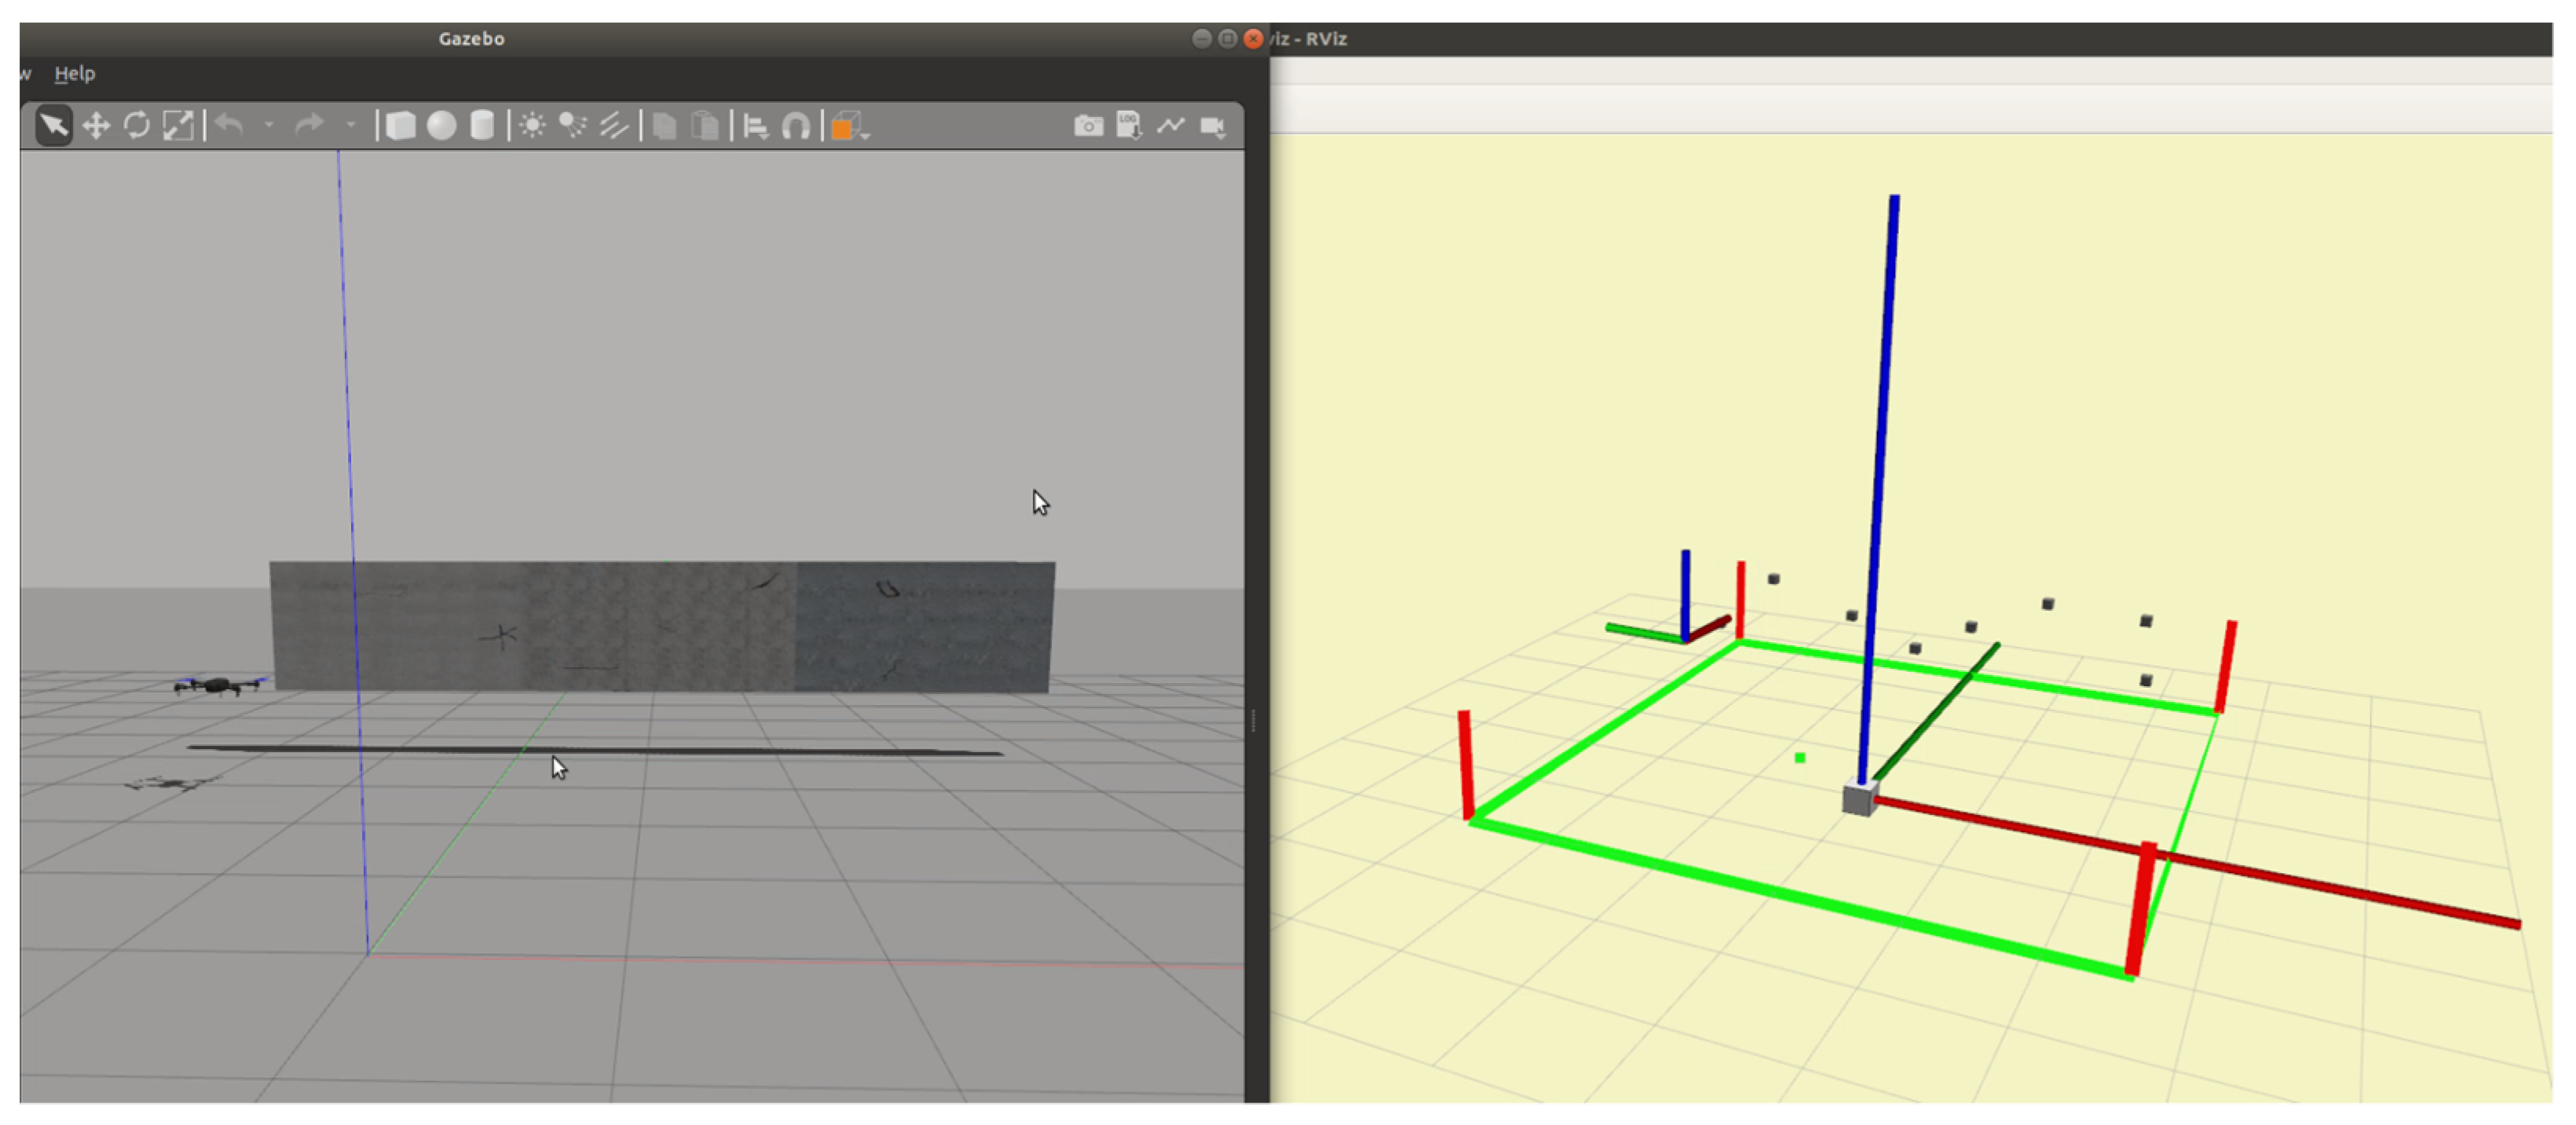Add a point light
2576x1125 pixels.
tap(533, 126)
